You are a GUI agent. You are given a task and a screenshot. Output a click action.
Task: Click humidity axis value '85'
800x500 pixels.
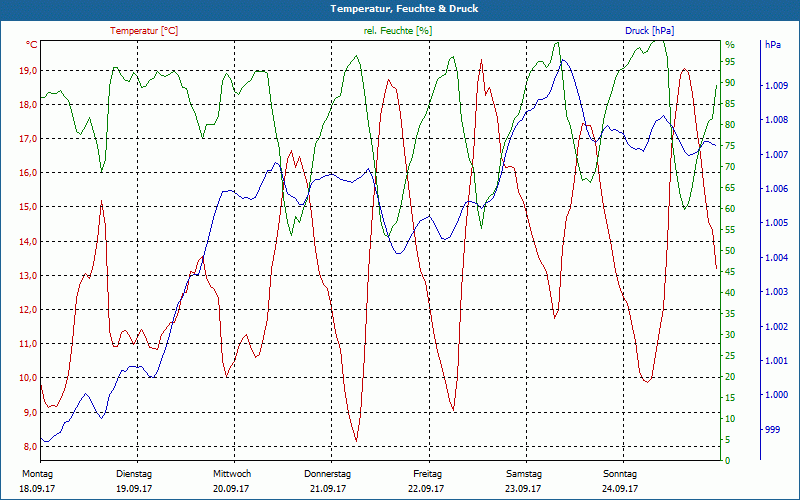click(x=730, y=104)
